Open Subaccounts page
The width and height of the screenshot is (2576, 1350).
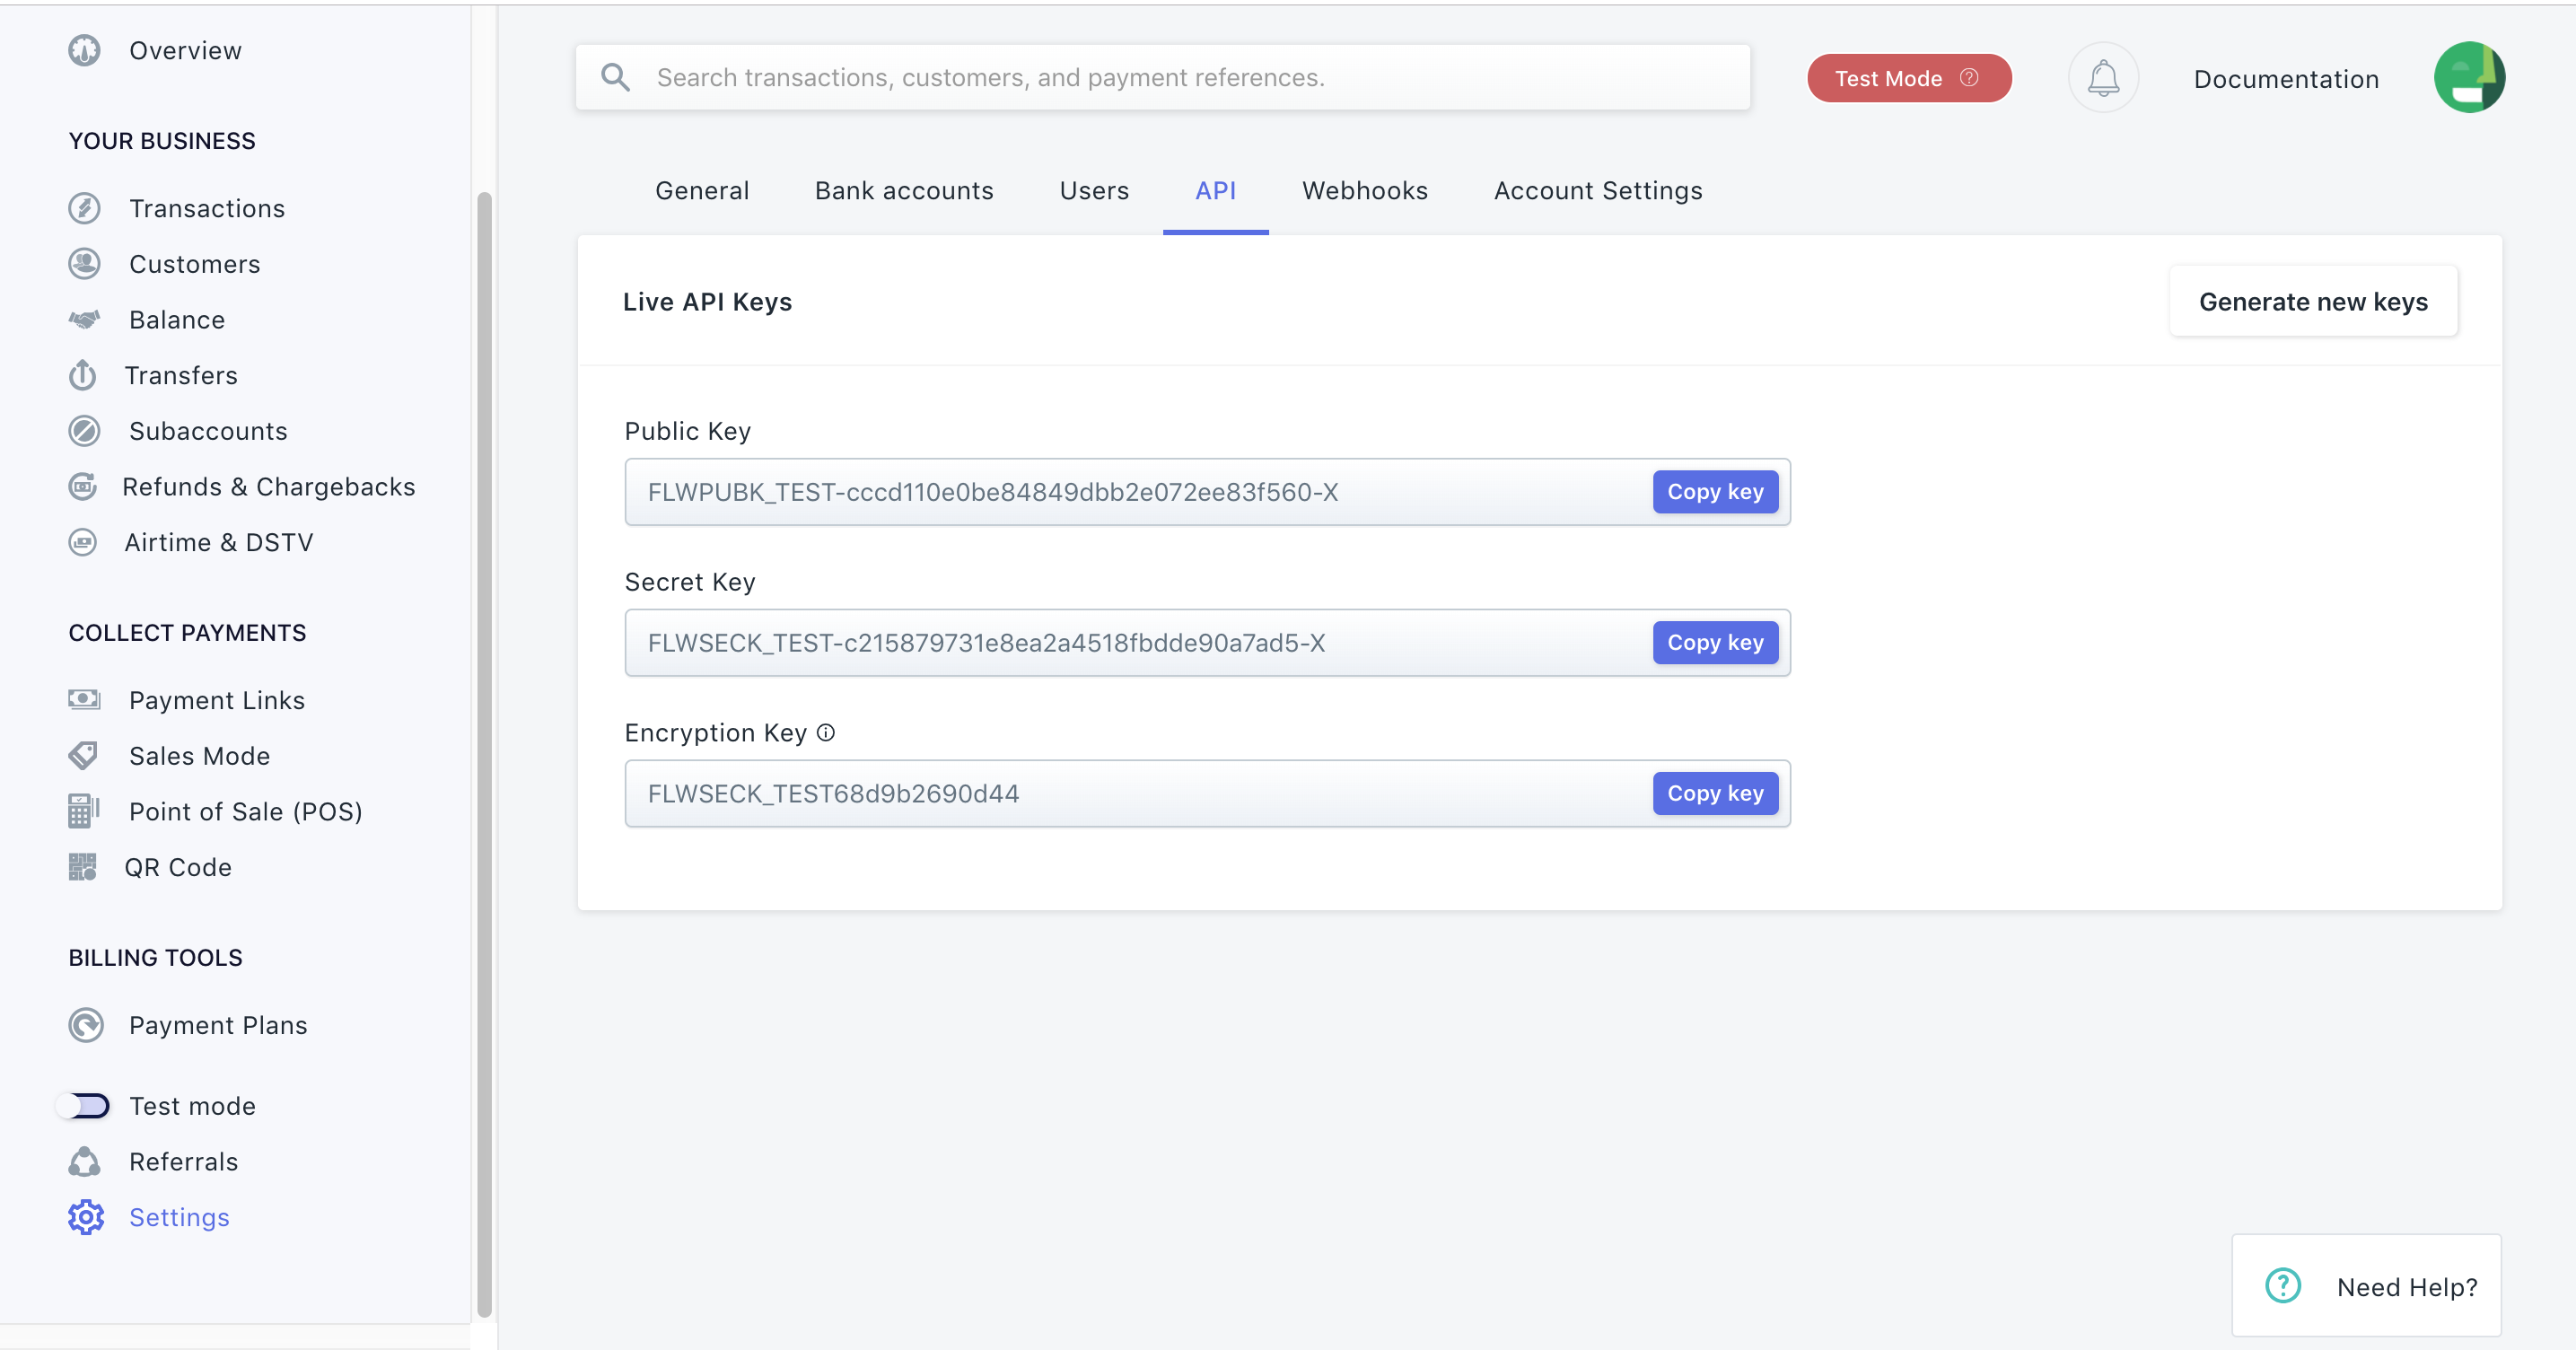point(208,431)
